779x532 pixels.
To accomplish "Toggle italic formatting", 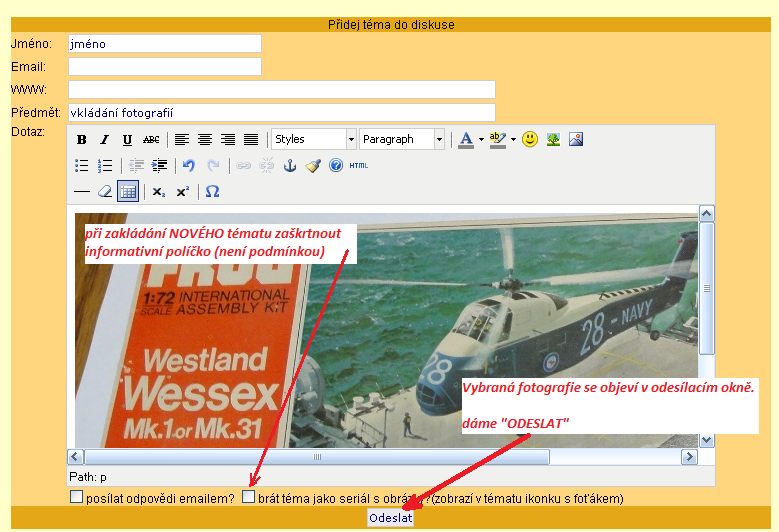I will (104, 140).
